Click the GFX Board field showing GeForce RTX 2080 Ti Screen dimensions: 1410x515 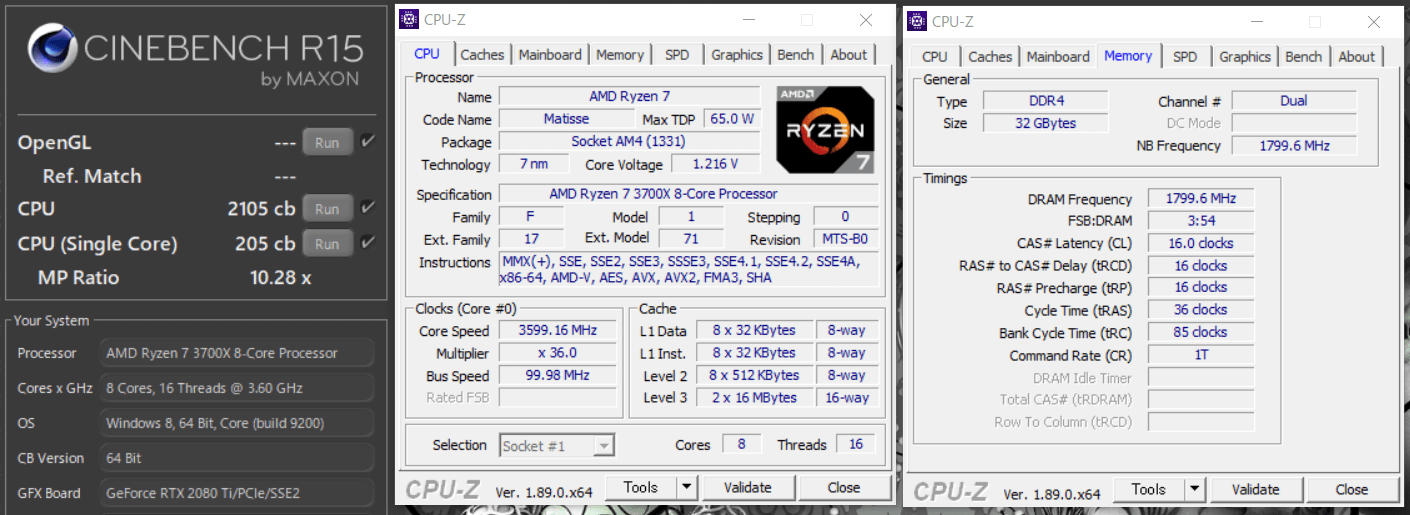click(x=237, y=493)
